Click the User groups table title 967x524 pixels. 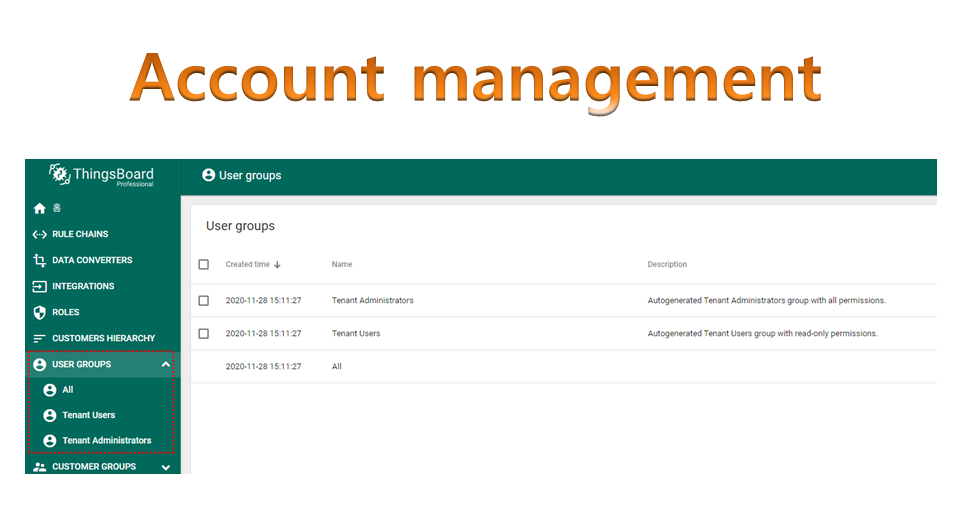[241, 226]
